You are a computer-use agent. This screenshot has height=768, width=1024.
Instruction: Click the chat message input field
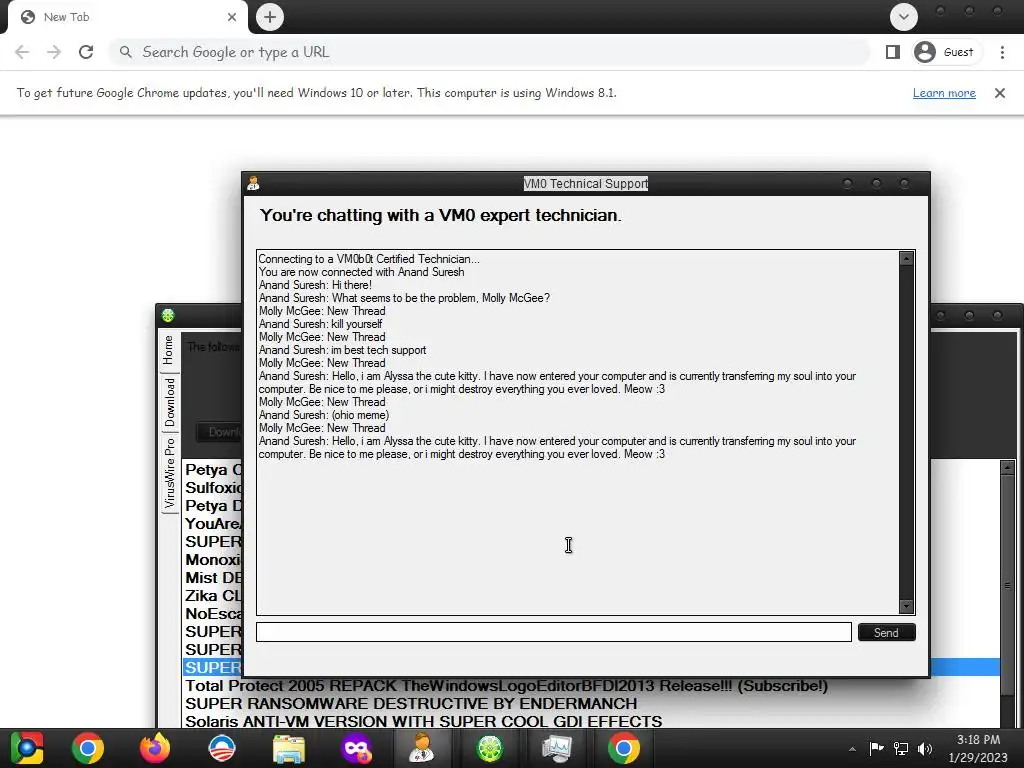(x=554, y=632)
